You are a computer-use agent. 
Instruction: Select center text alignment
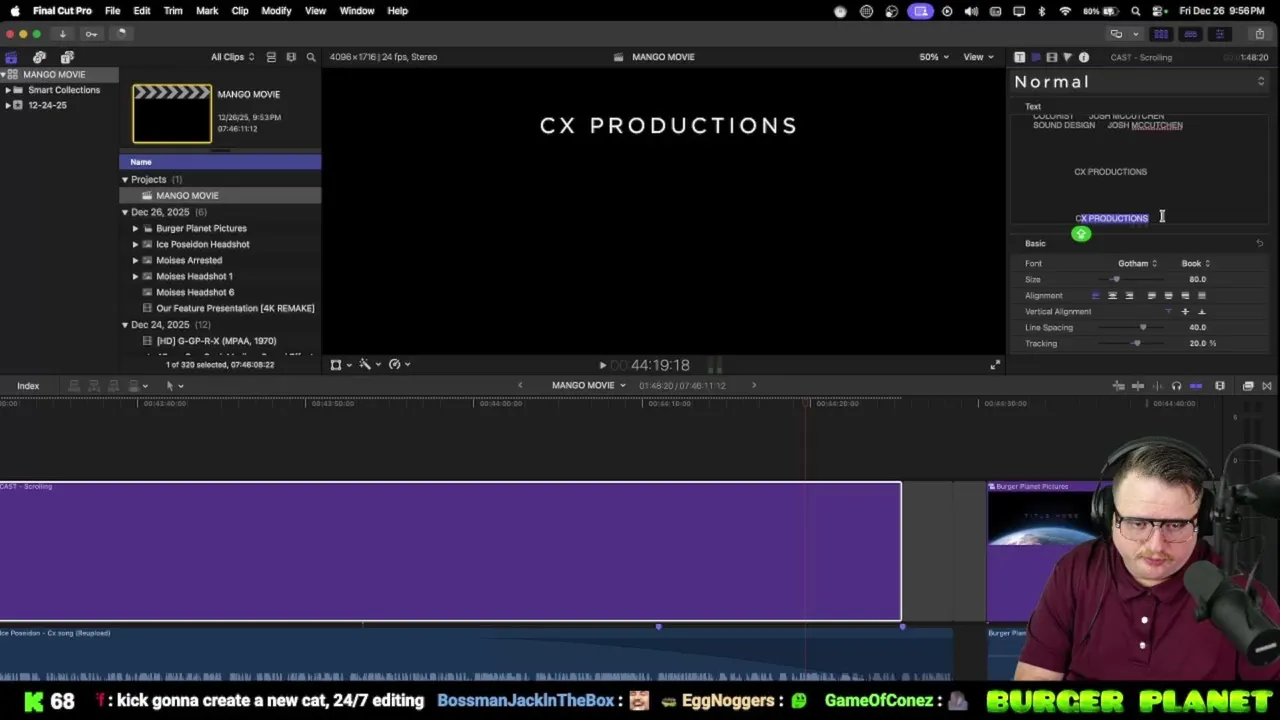[x=1112, y=295]
